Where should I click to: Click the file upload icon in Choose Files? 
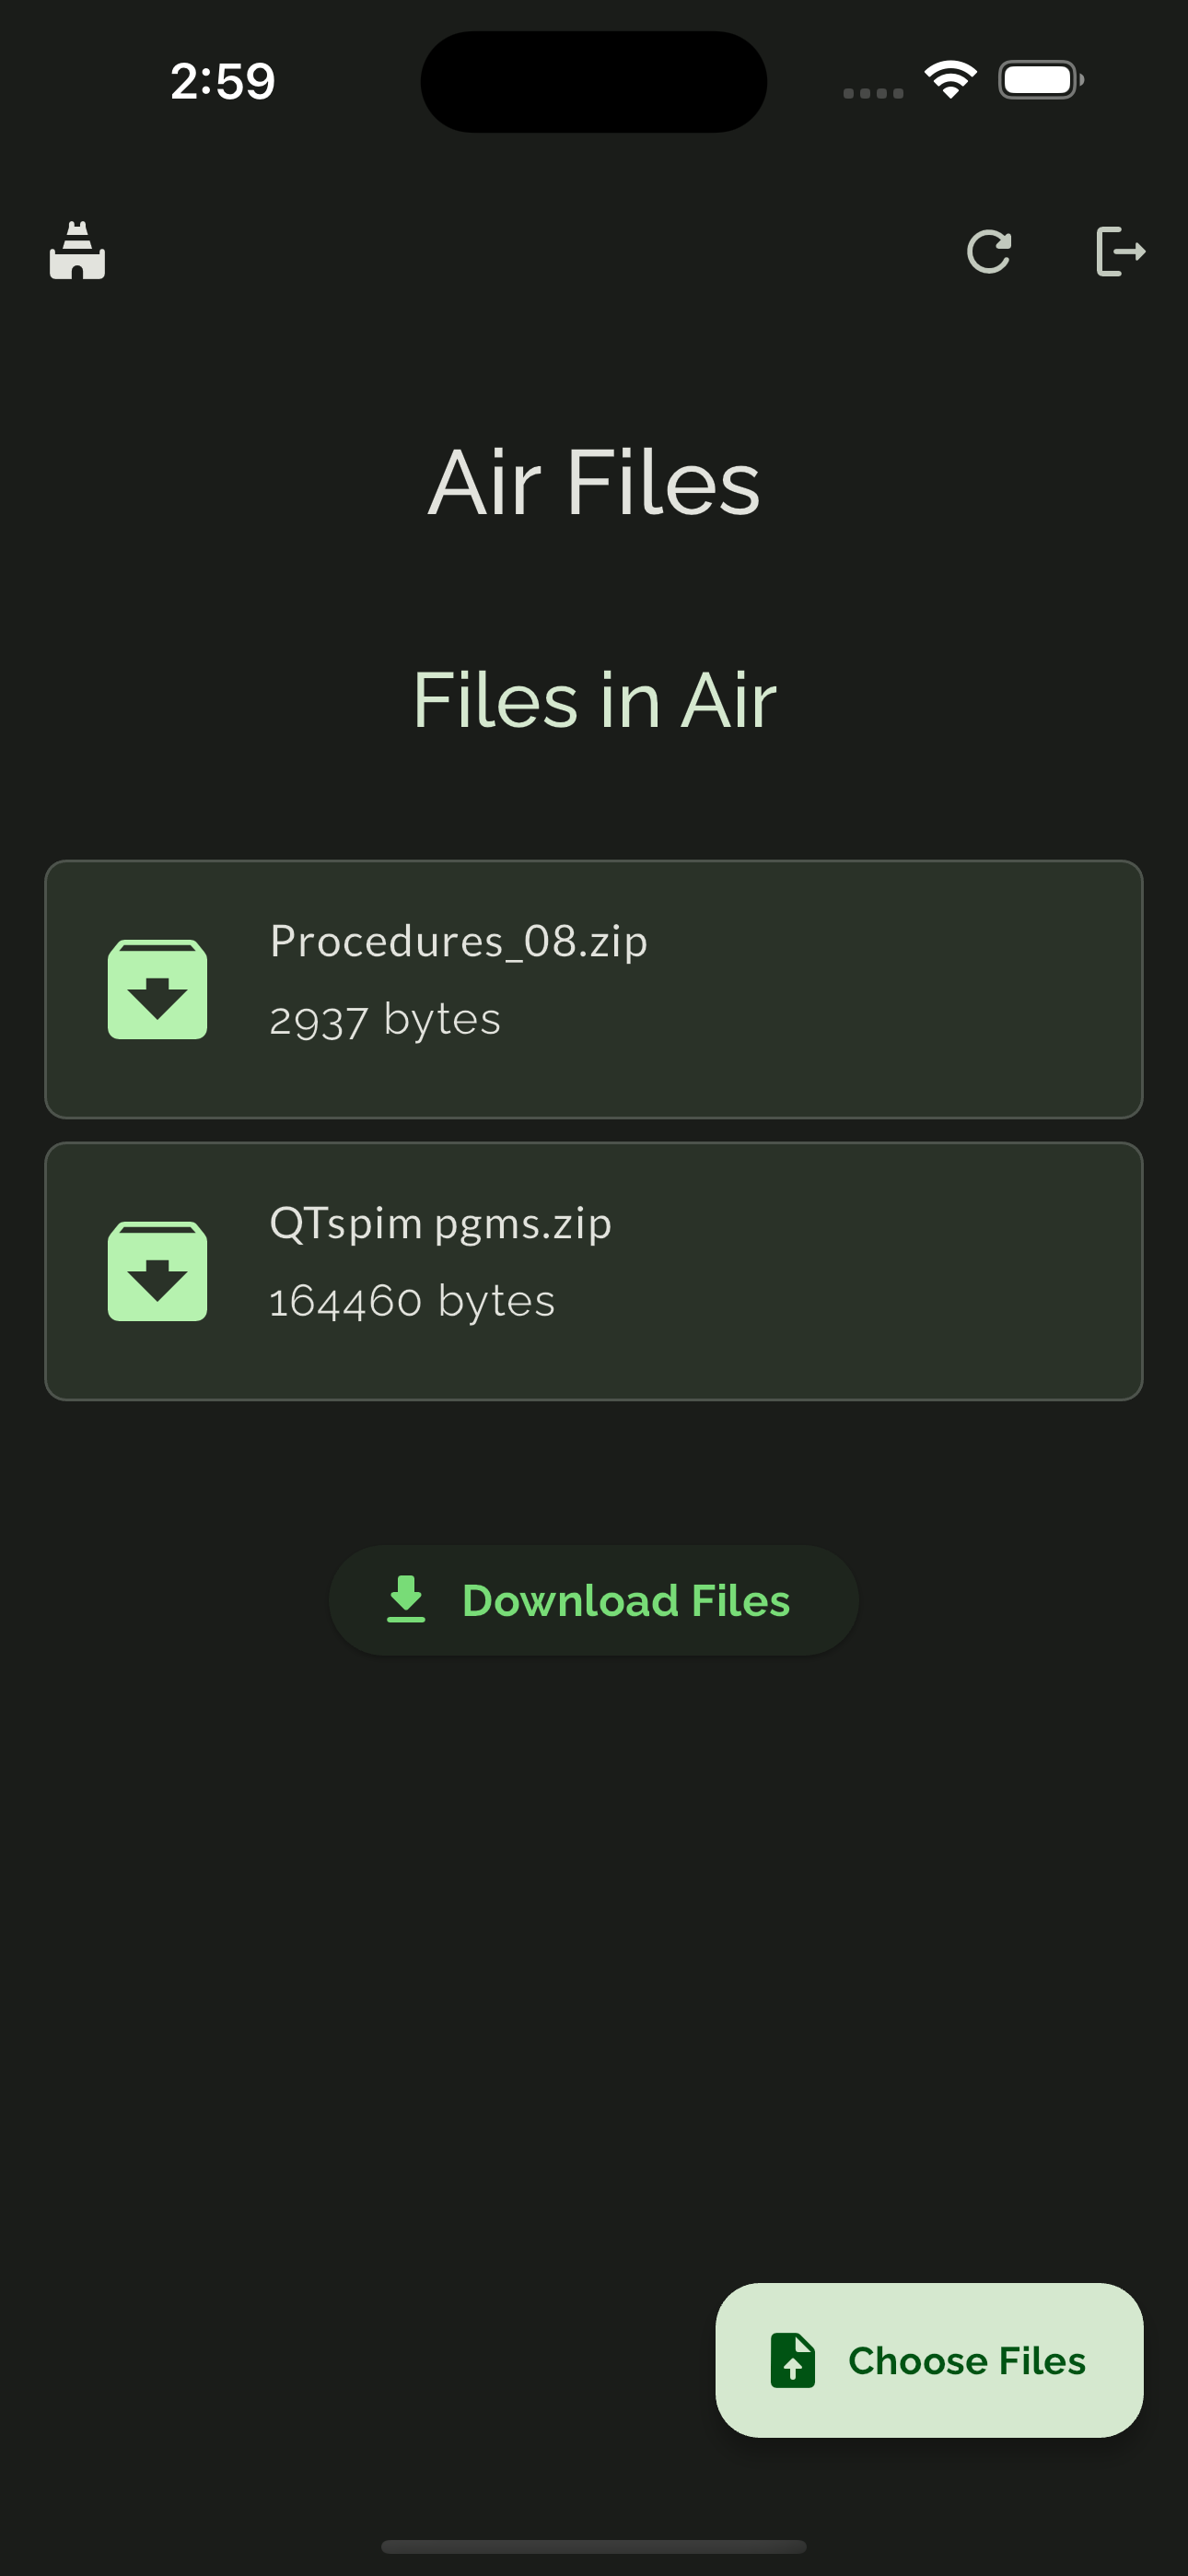pos(793,2361)
